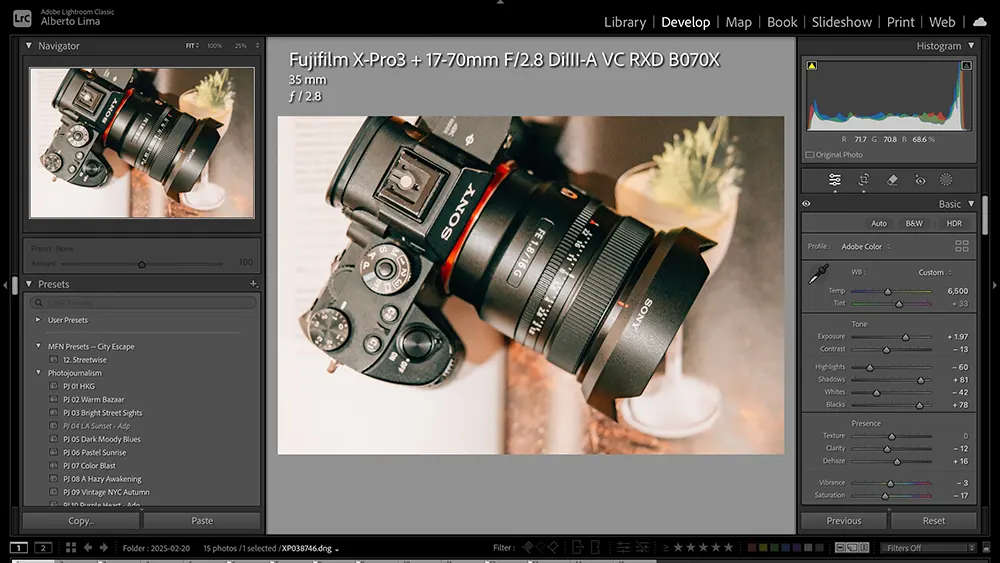
Task: Show the top panel arrow
Action: tap(500, 3)
